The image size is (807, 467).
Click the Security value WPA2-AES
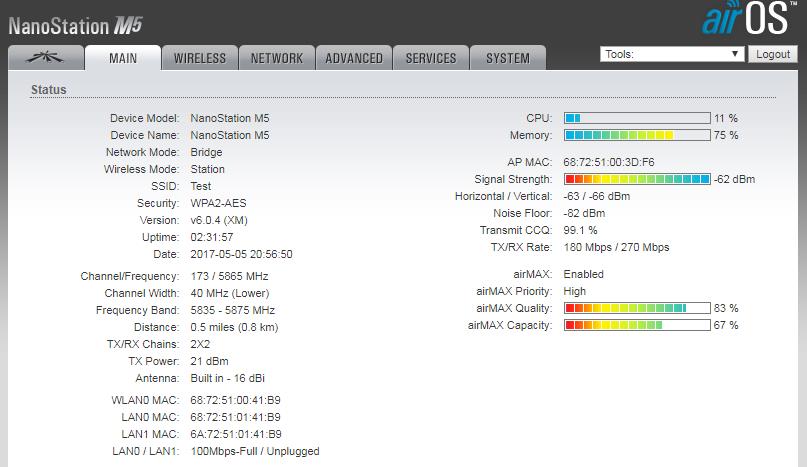coord(218,203)
